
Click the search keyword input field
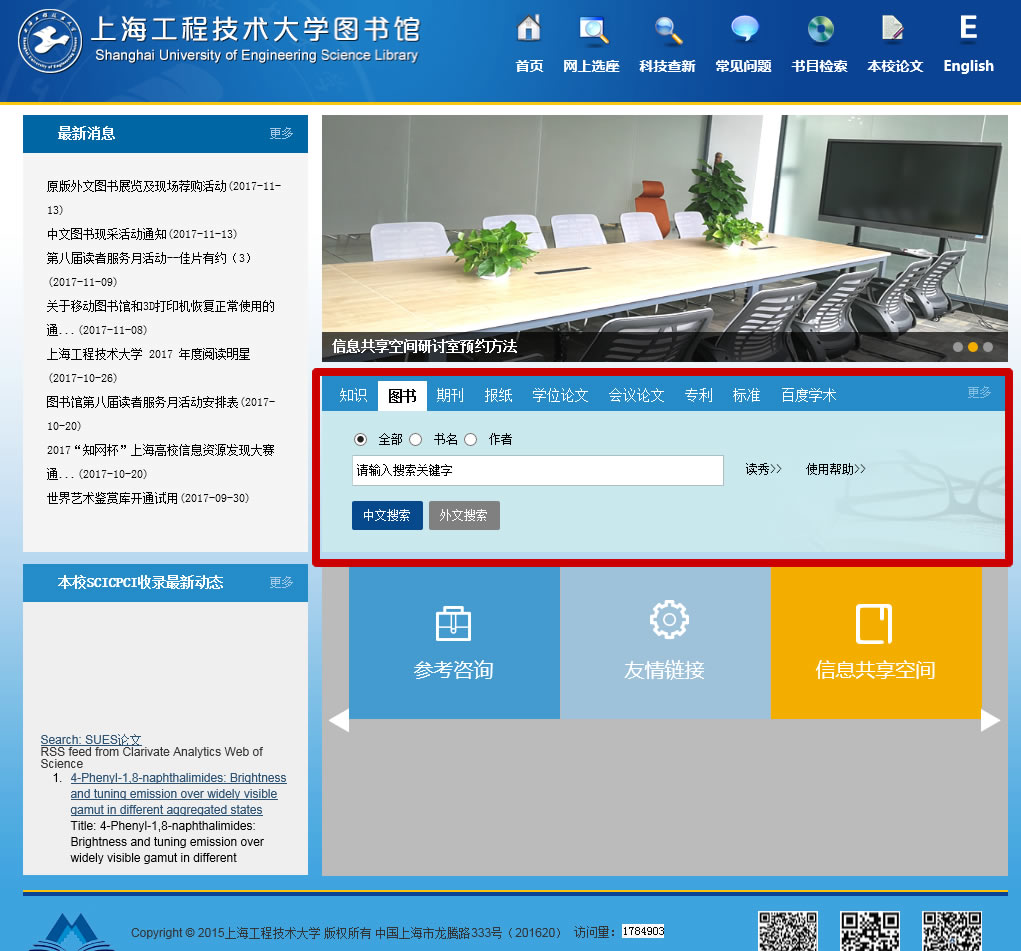pos(537,470)
